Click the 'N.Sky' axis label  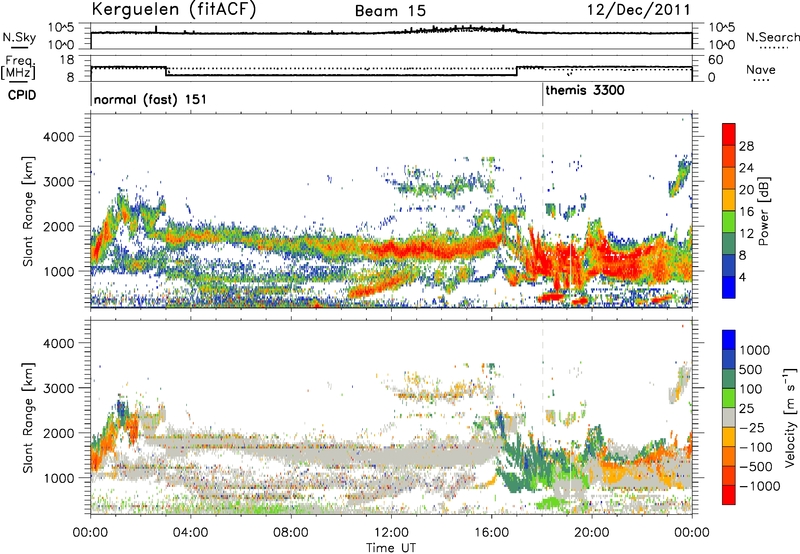click(19, 37)
